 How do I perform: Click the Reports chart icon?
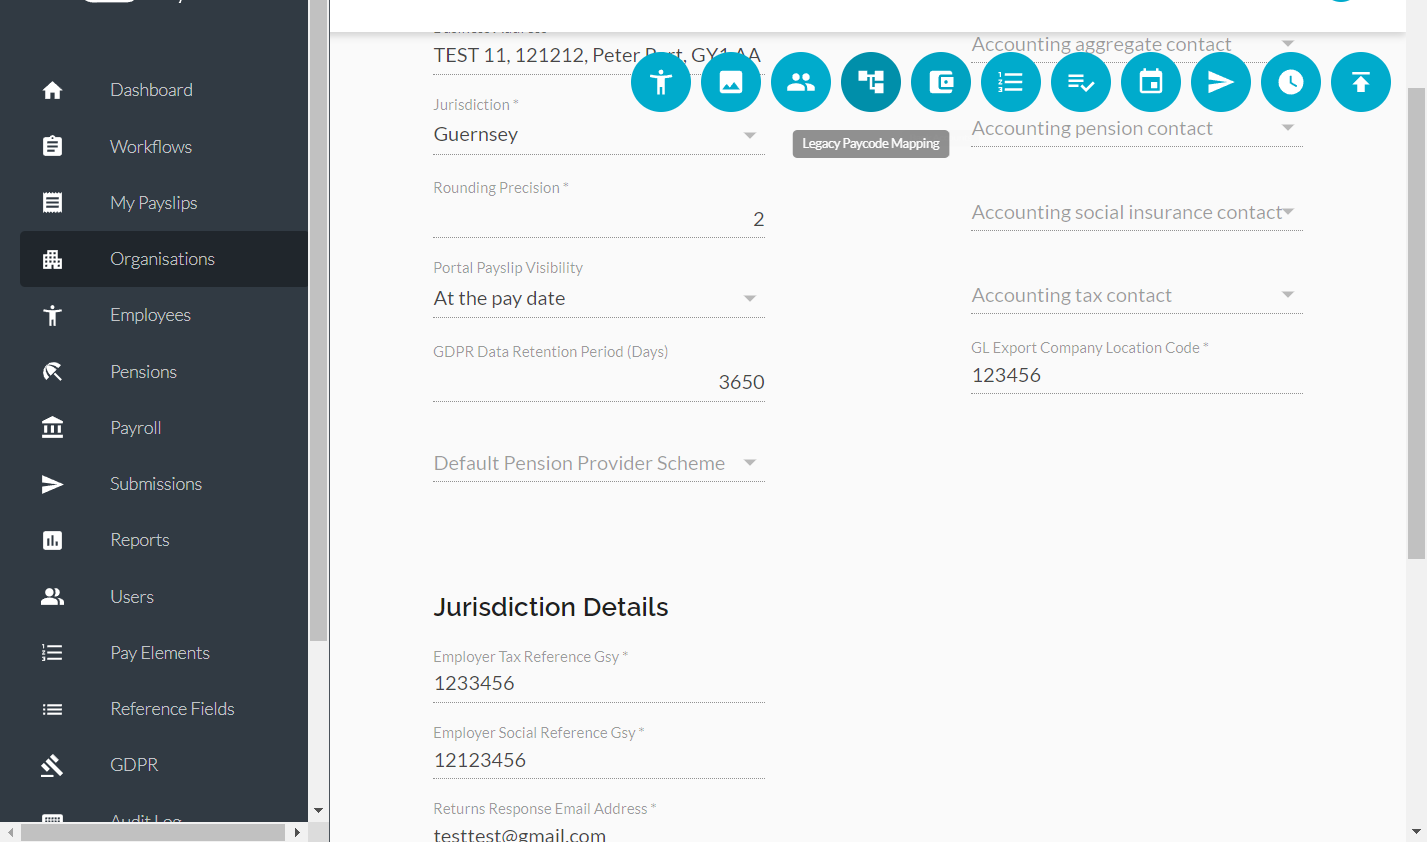[x=53, y=540]
